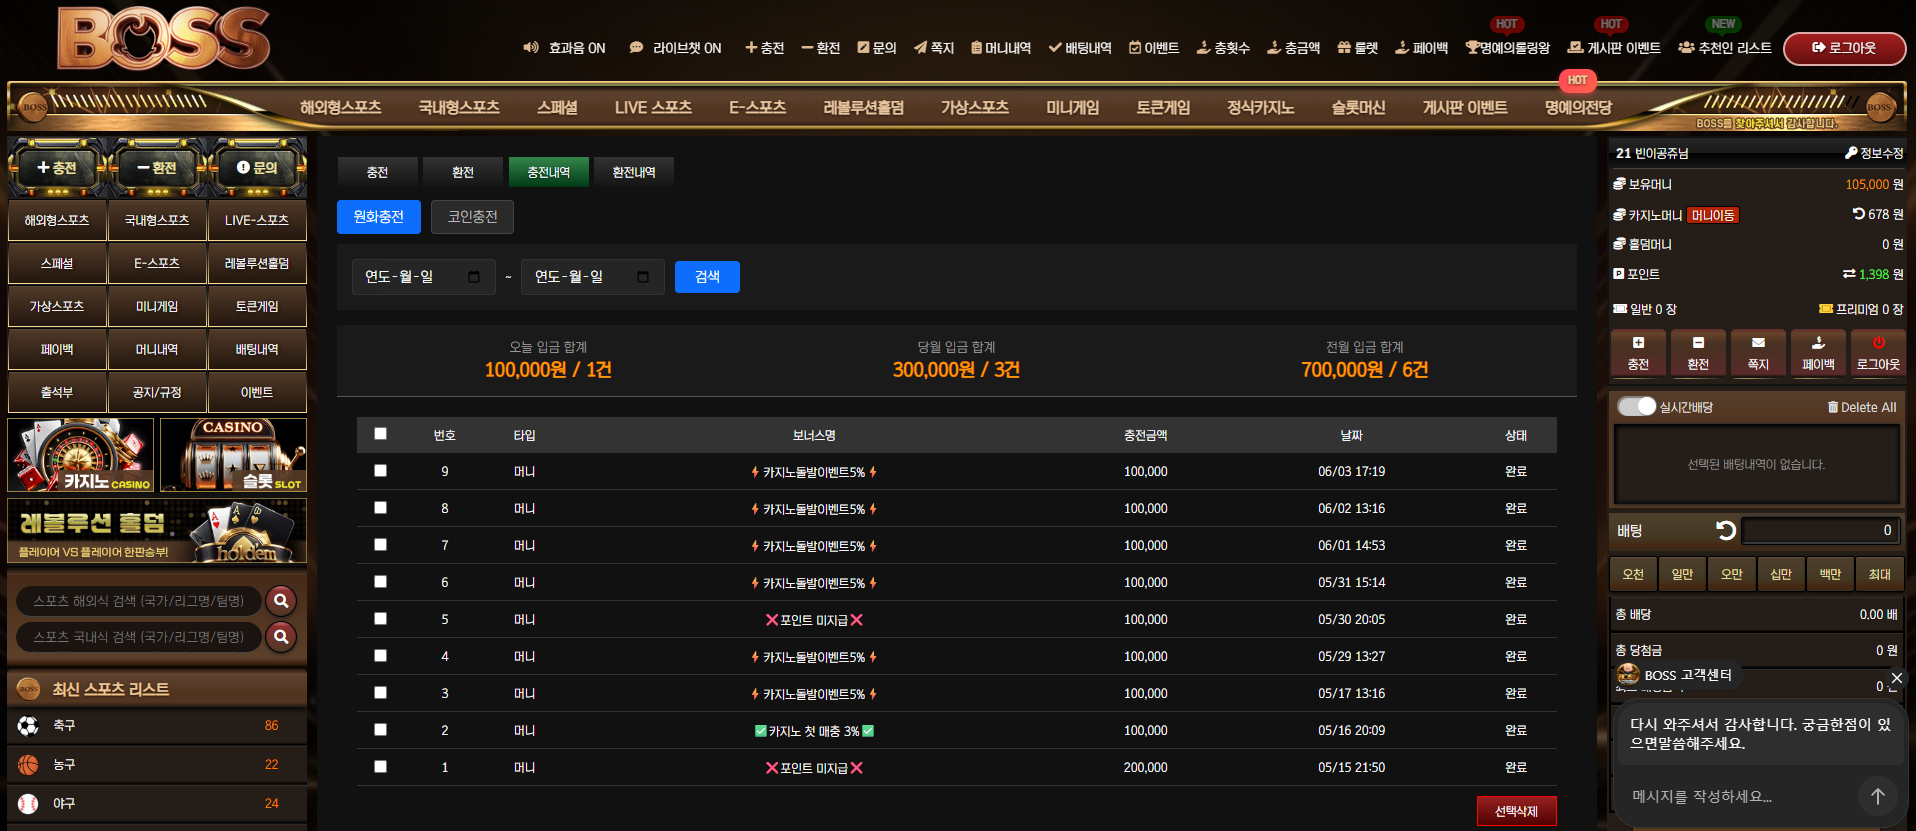Switch to the 환전내역 tab
The height and width of the screenshot is (831, 1916).
coord(634,172)
